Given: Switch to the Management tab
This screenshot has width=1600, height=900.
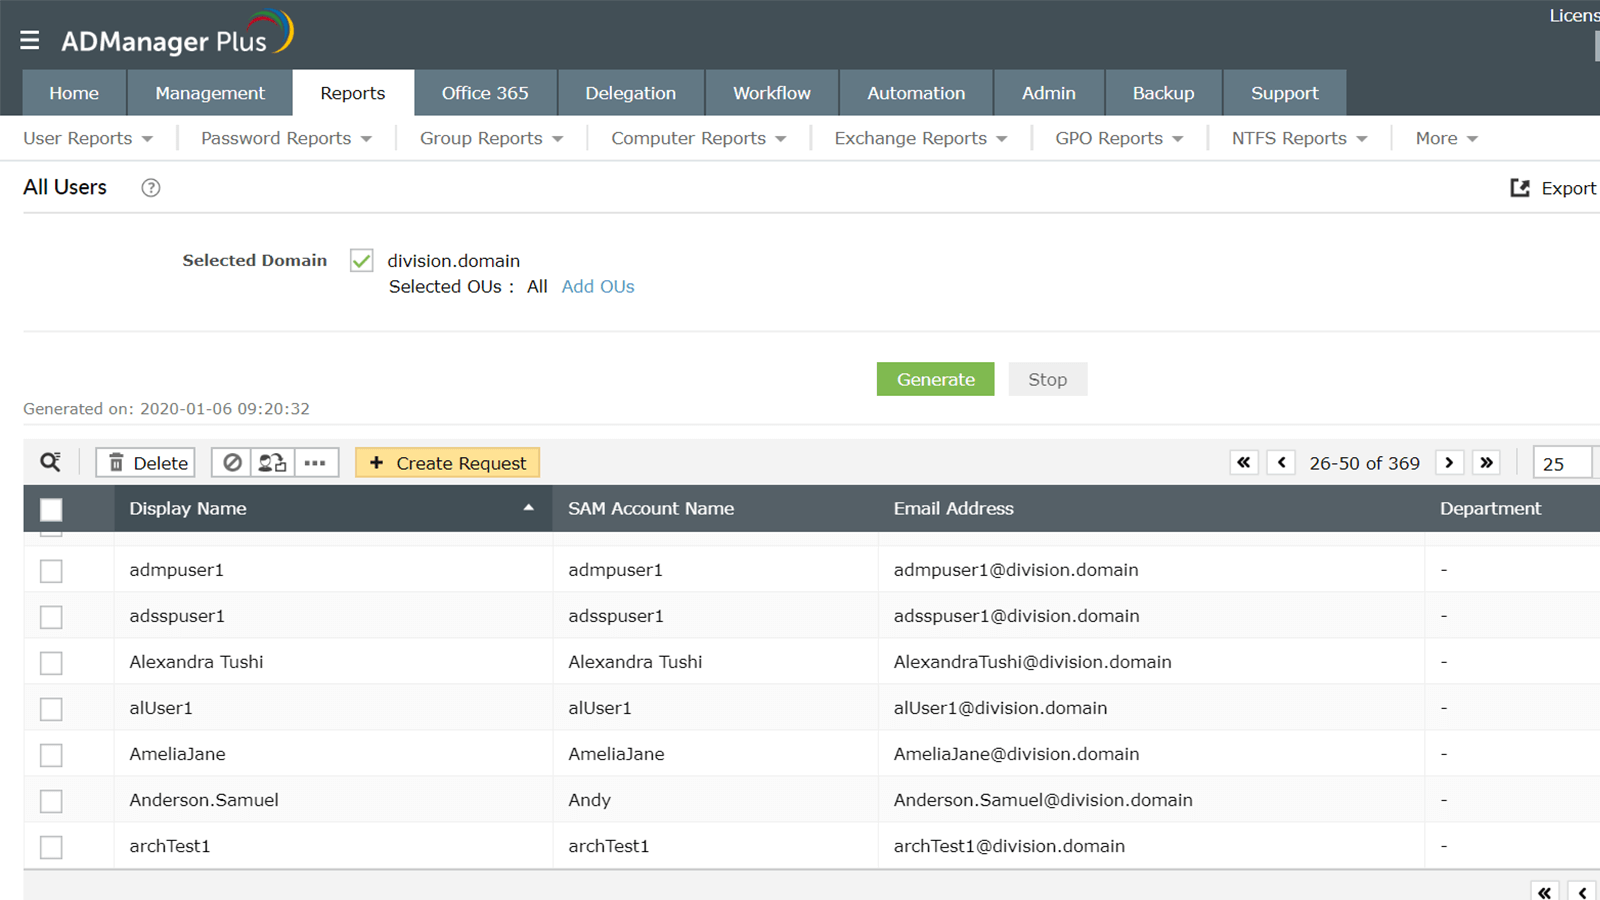Looking at the screenshot, I should (x=210, y=93).
